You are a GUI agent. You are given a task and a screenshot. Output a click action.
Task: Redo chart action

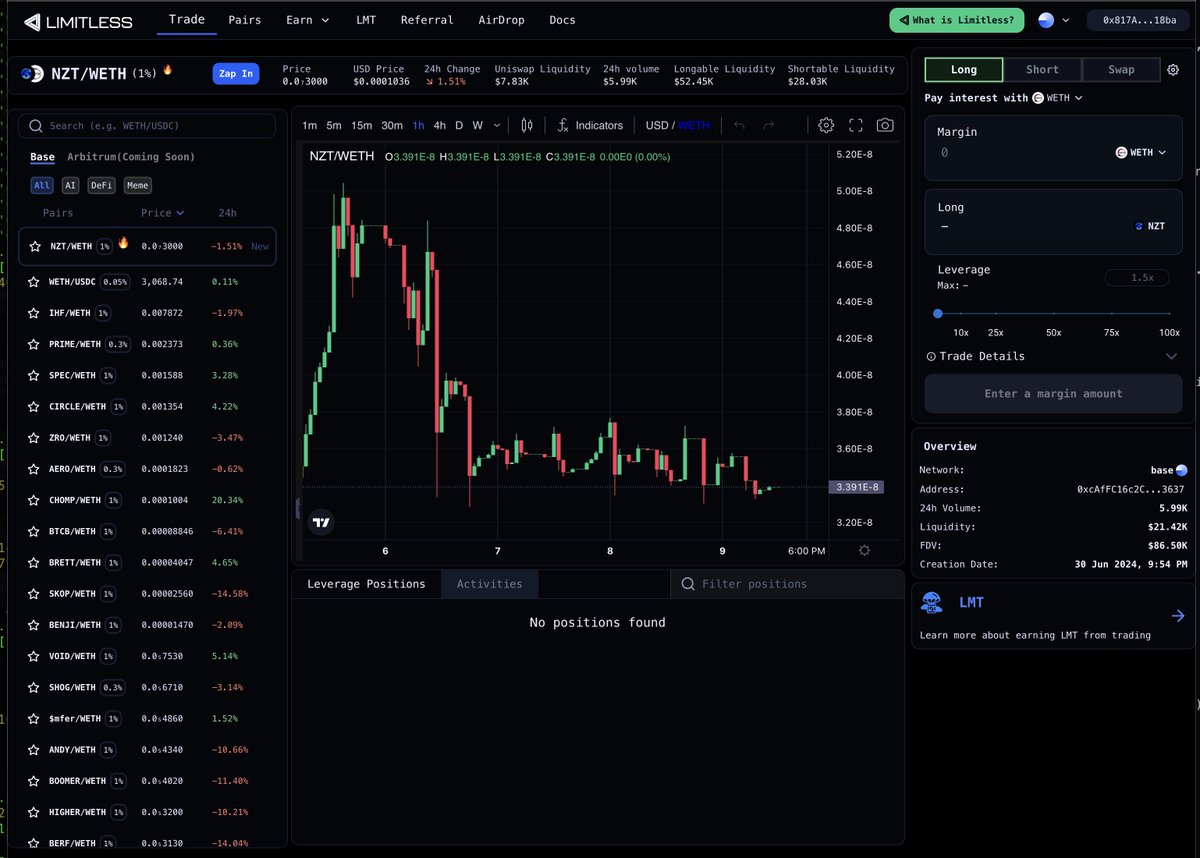coord(769,125)
